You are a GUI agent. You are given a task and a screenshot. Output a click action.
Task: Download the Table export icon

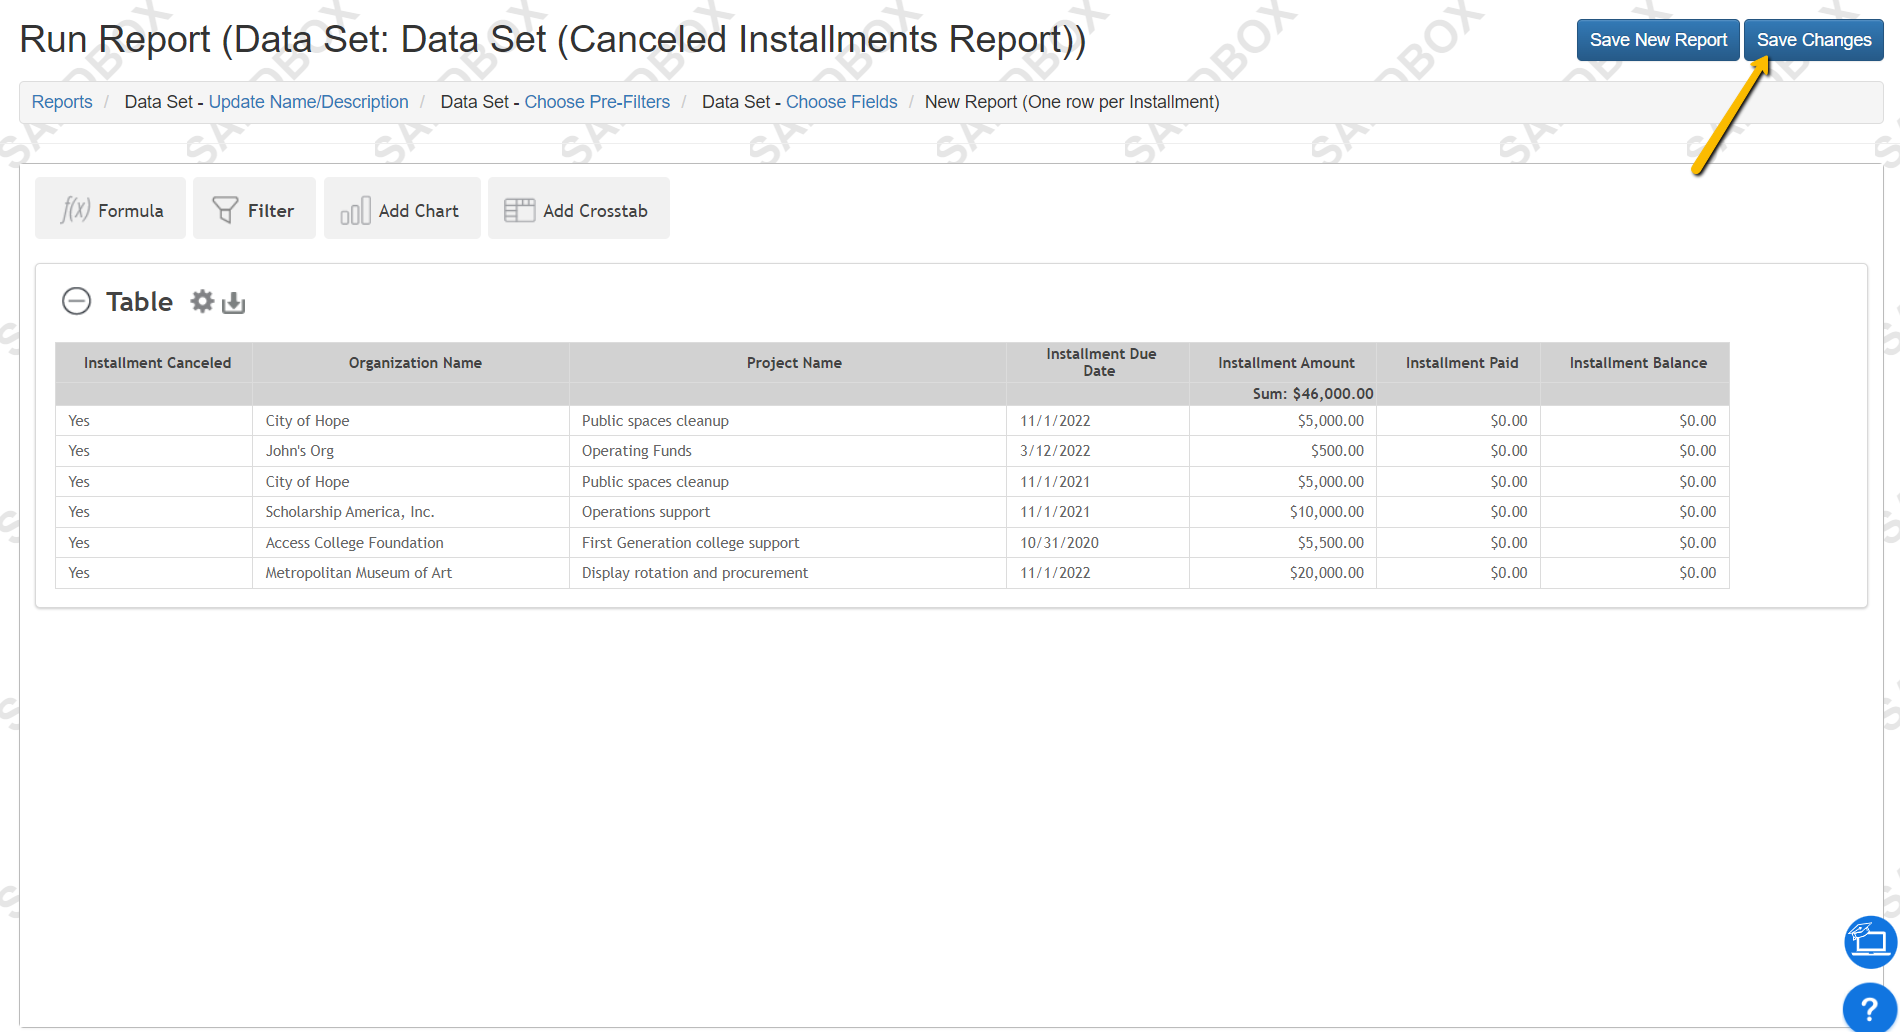coord(234,302)
